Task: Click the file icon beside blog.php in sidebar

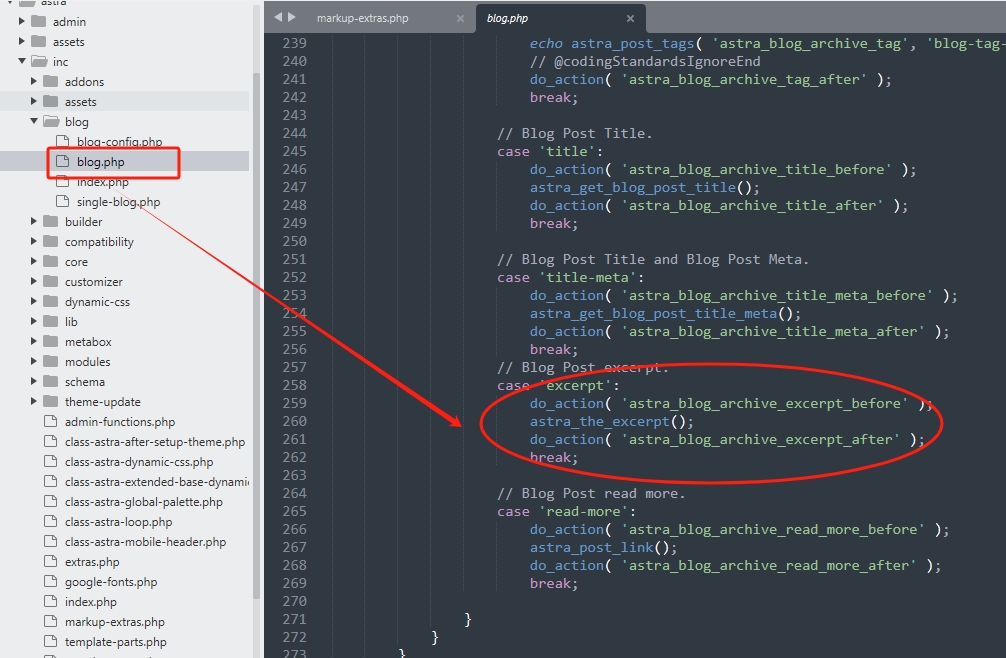Action: pyautogui.click(x=63, y=161)
